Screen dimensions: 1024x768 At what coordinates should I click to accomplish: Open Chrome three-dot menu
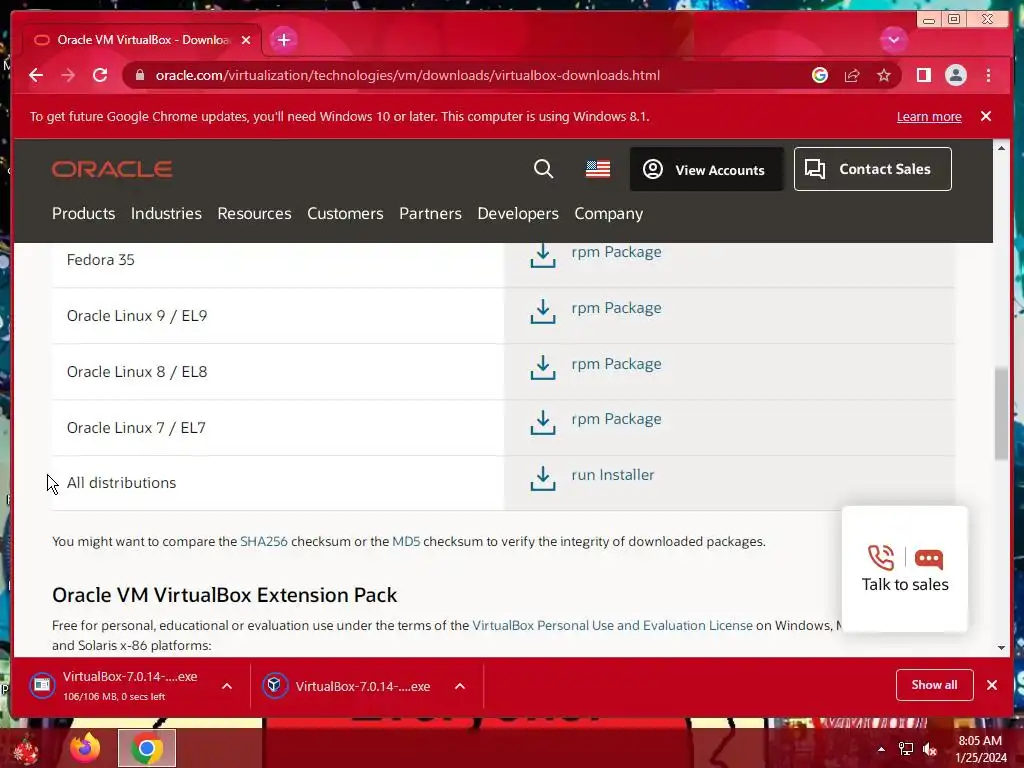988,75
